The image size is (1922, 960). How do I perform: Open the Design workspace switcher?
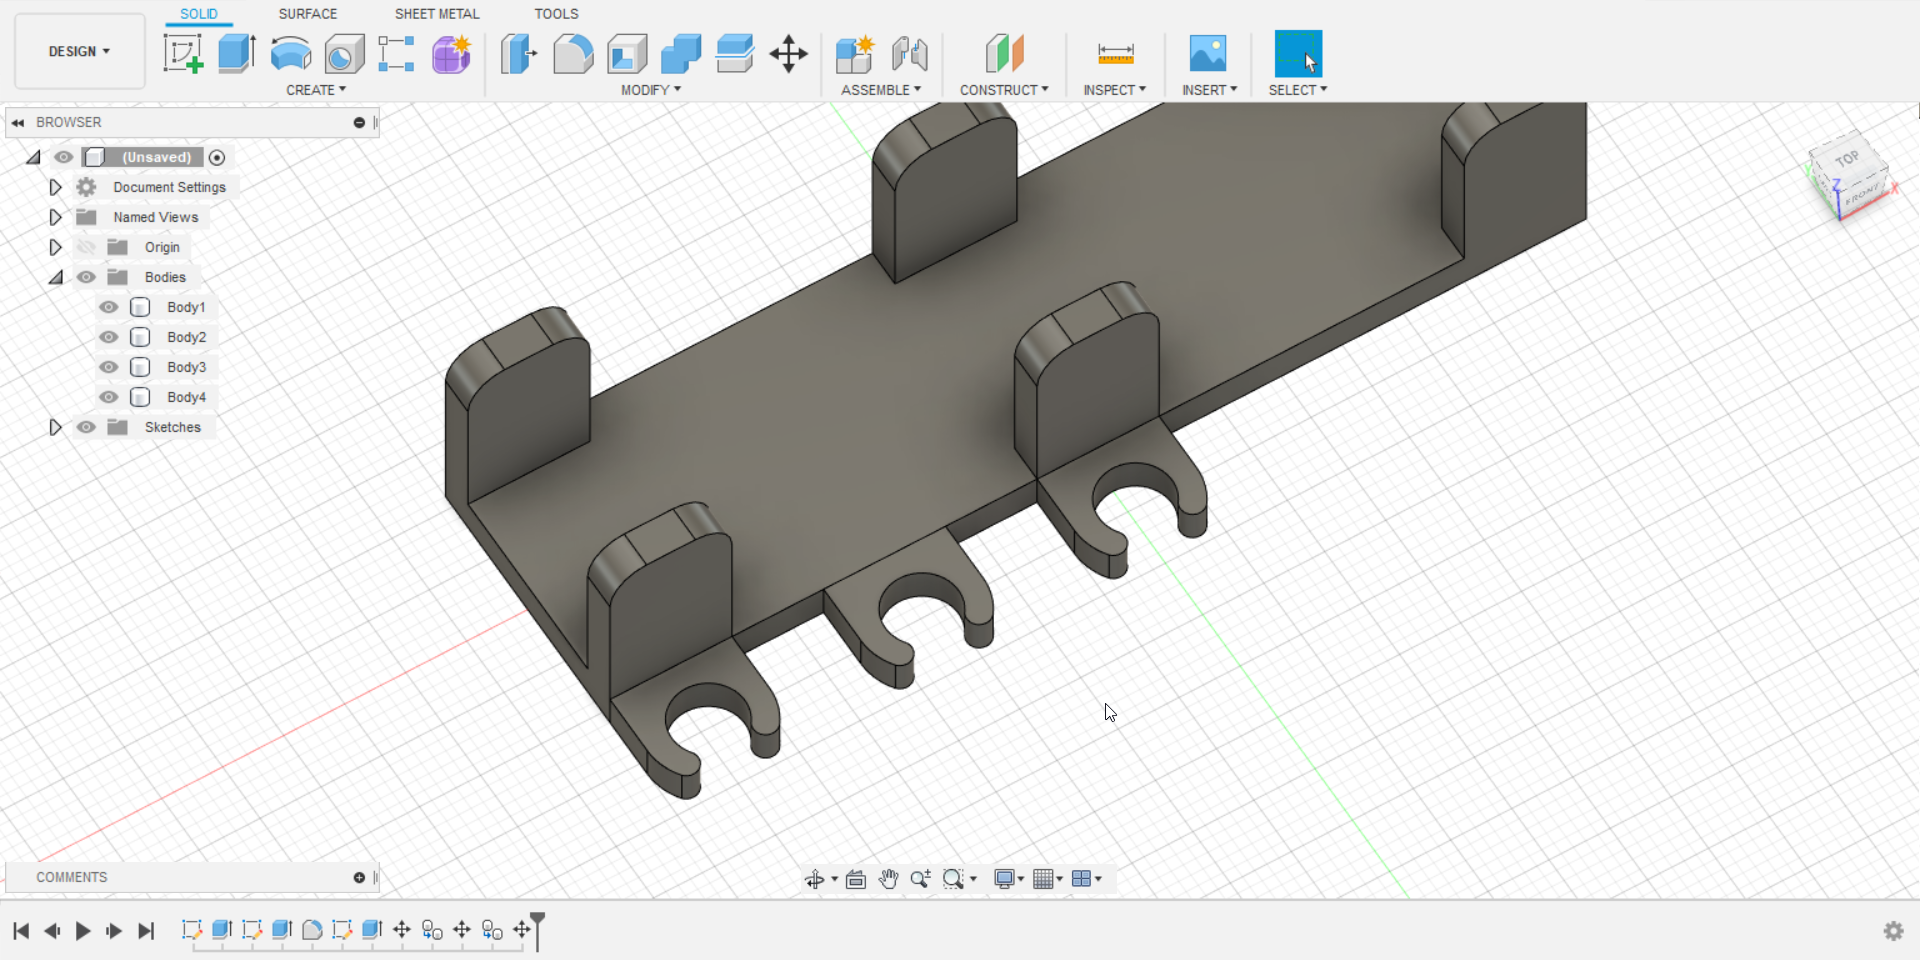79,51
